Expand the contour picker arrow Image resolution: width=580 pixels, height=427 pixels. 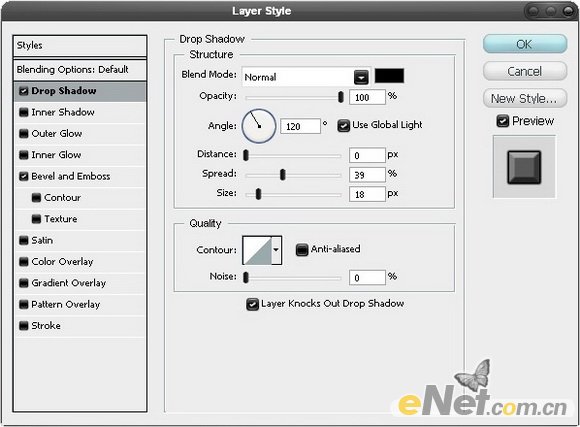(277, 250)
